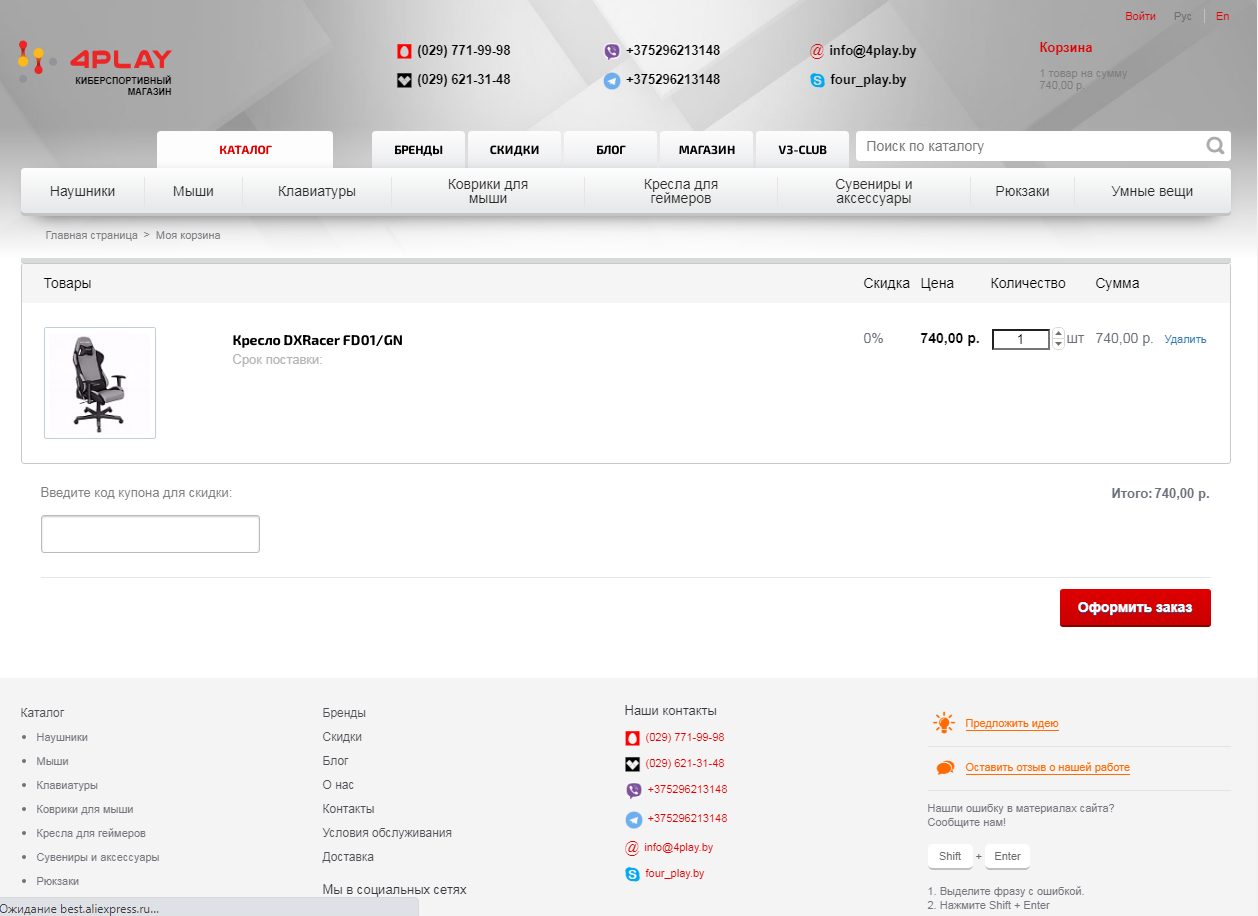Focus the coupon code input field
The height and width of the screenshot is (916, 1258).
[150, 534]
